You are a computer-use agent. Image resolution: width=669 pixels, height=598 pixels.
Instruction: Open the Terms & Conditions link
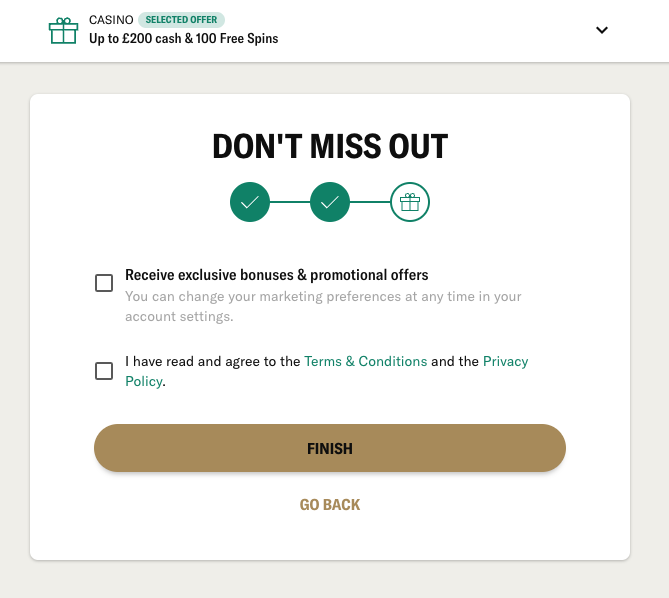click(x=365, y=361)
